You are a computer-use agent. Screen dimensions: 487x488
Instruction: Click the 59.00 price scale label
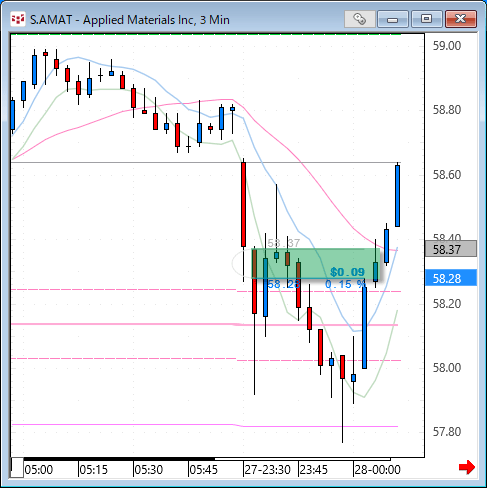pos(447,46)
